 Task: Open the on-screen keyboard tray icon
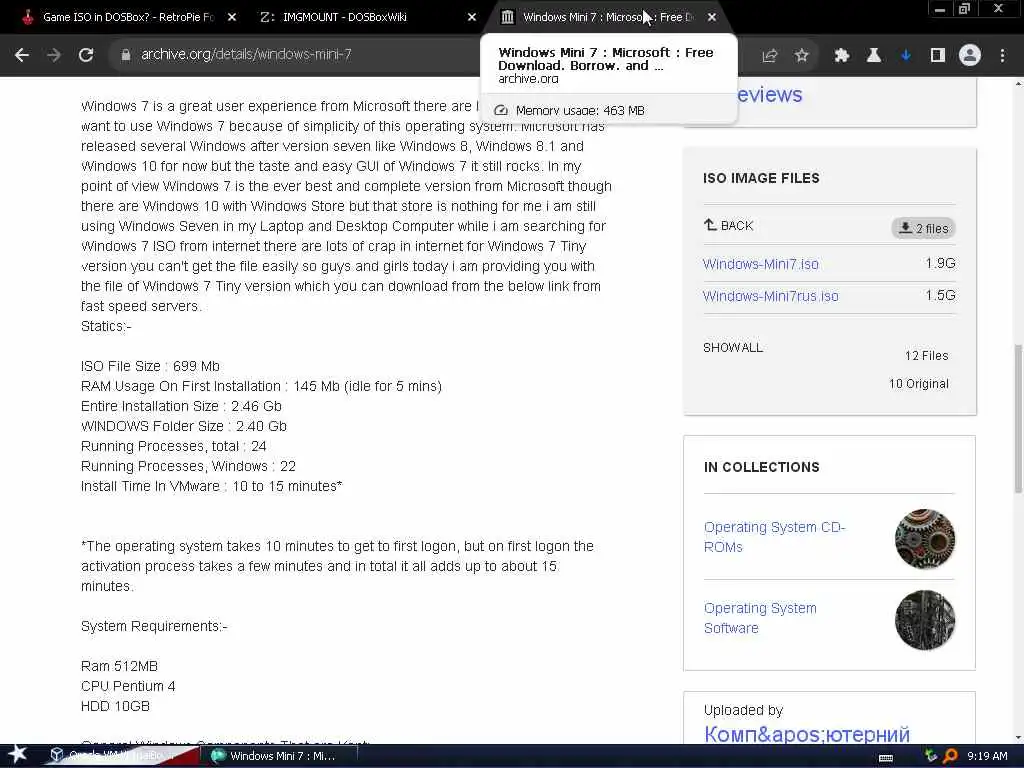[x=886, y=757]
